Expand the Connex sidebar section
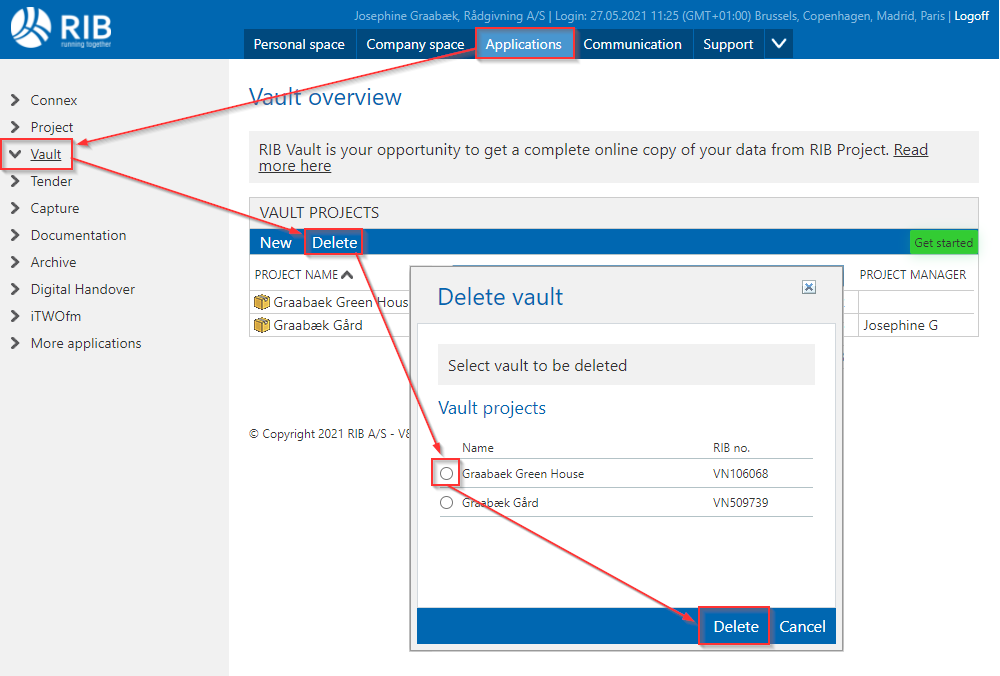 [x=15, y=100]
